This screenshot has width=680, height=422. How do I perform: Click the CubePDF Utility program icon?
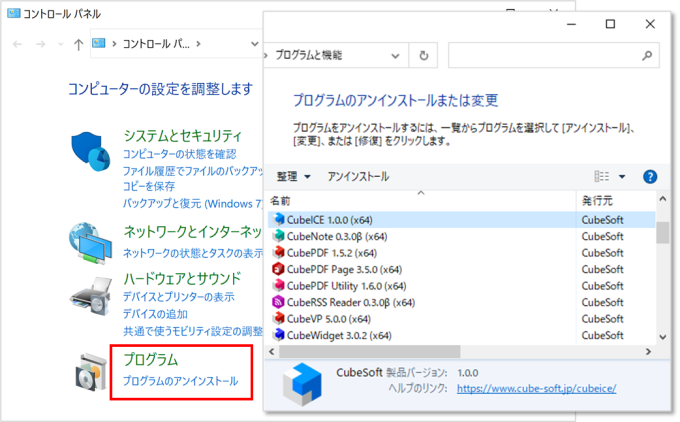[x=279, y=285]
